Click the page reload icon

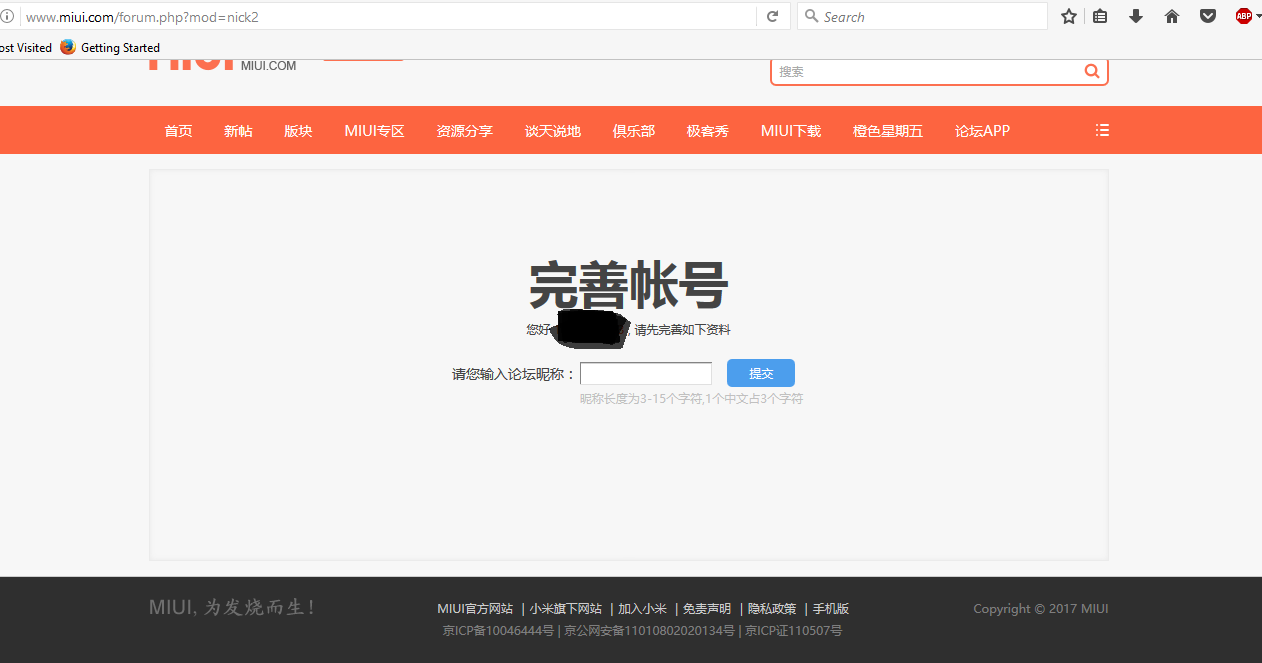[x=772, y=17]
